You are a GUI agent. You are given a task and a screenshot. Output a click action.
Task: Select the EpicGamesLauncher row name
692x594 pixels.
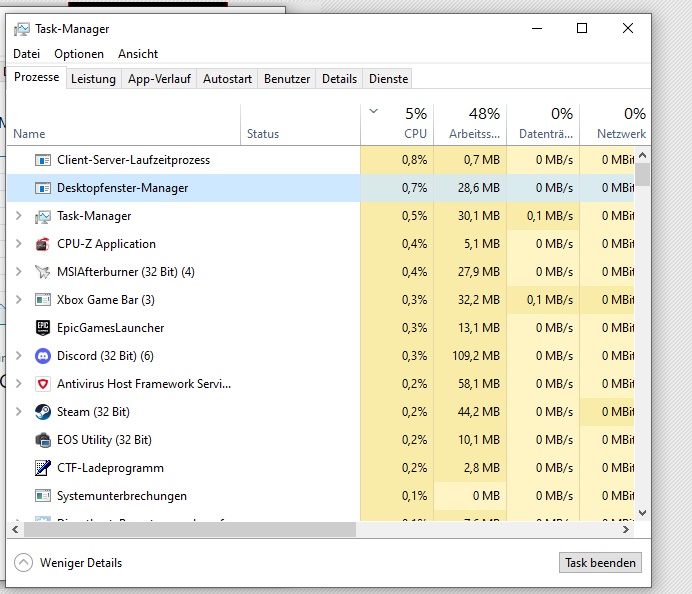pos(110,328)
